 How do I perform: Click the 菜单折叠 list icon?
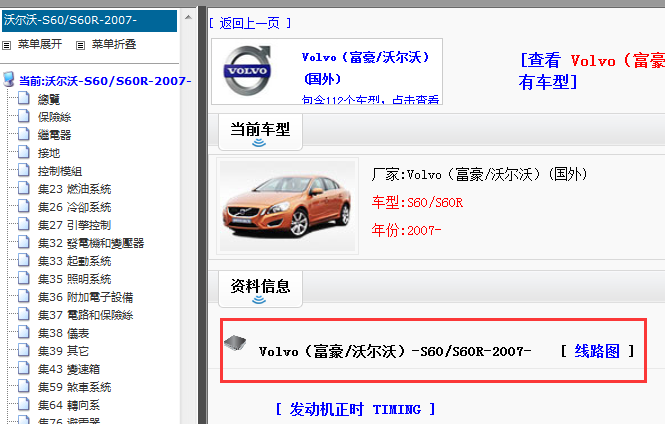click(x=80, y=45)
